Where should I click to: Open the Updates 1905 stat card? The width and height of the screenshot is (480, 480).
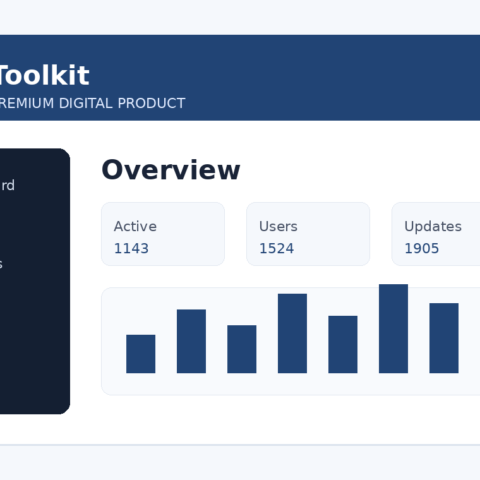click(436, 234)
